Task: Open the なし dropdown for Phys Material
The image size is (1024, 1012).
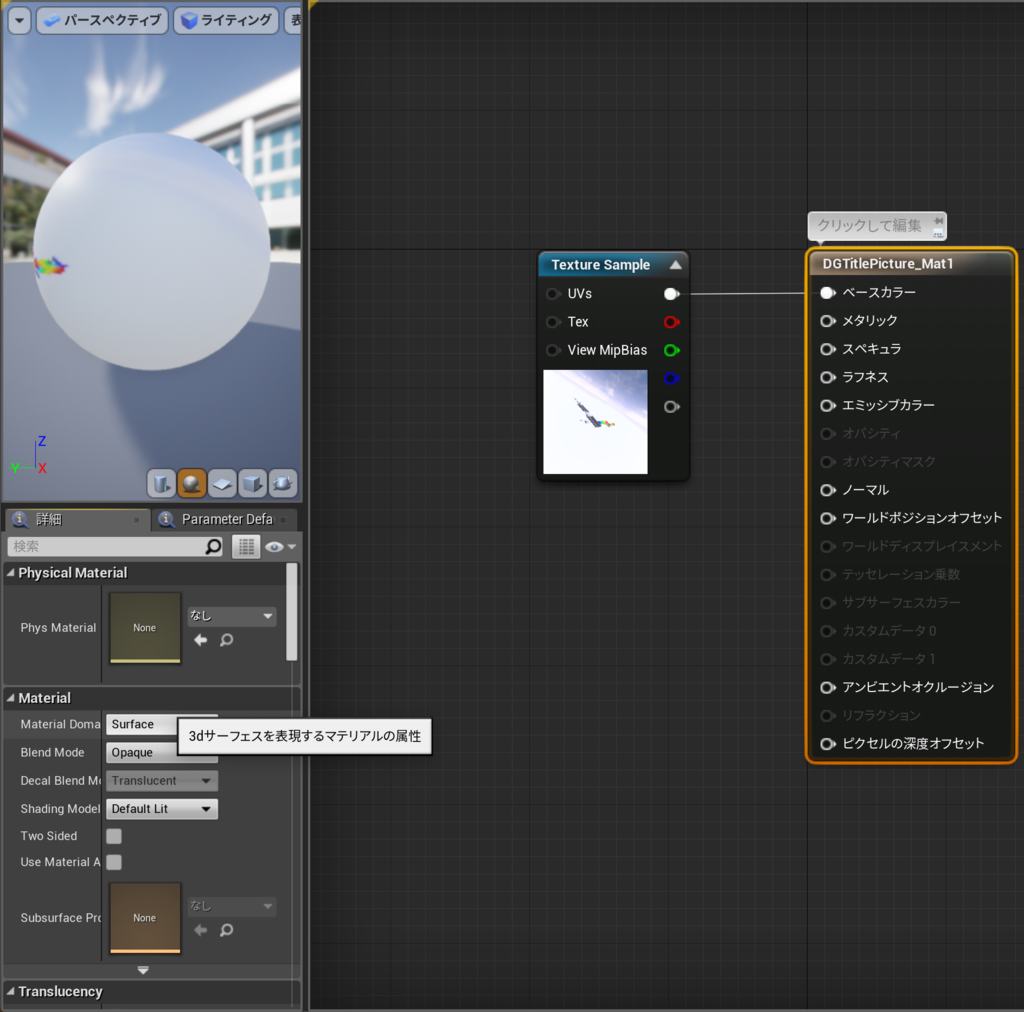Action: [231, 616]
